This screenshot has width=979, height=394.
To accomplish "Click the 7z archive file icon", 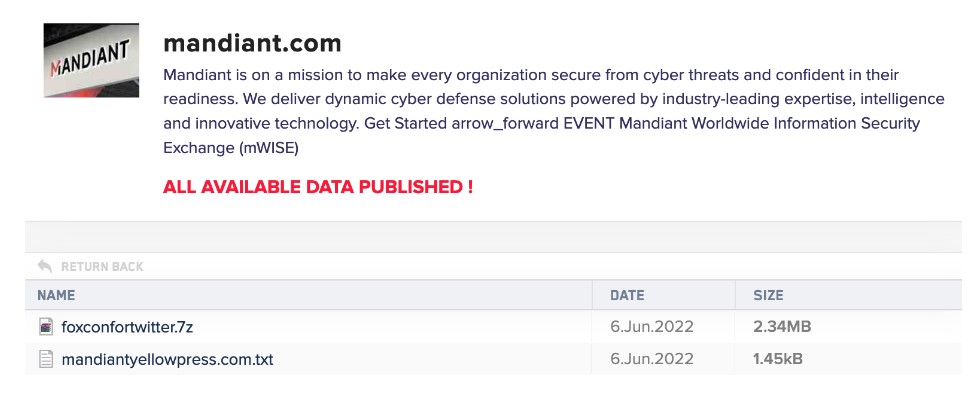I will (x=46, y=327).
